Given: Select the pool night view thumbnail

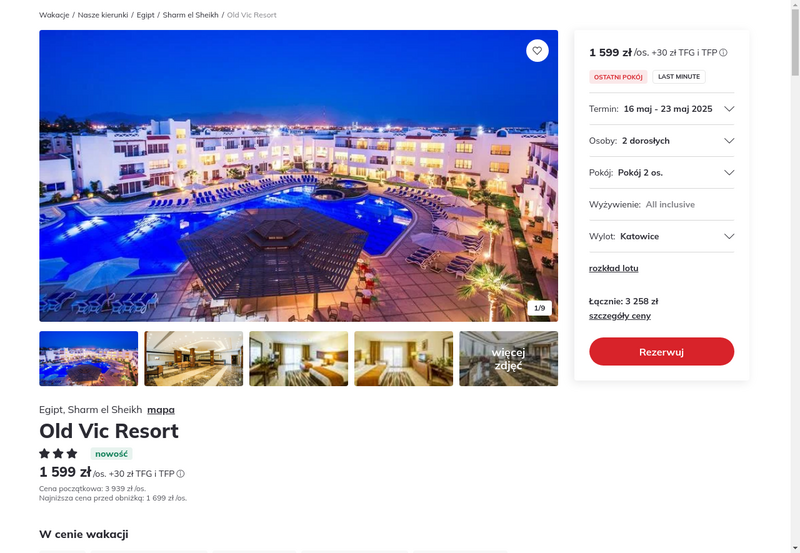Looking at the screenshot, I should (89, 359).
